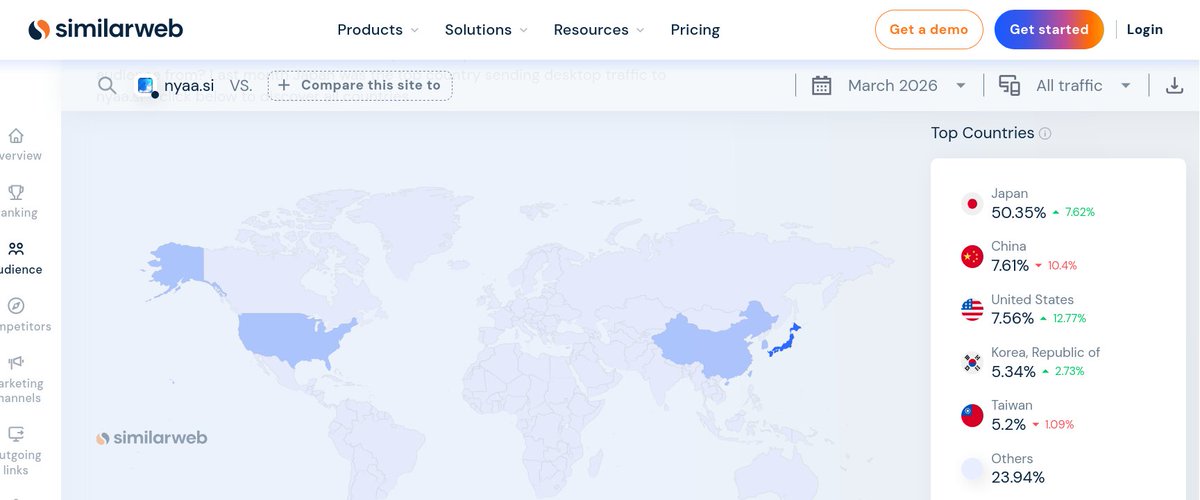Click the Korea, Republic of label
Screen dimensions: 1200x500
1045,352
